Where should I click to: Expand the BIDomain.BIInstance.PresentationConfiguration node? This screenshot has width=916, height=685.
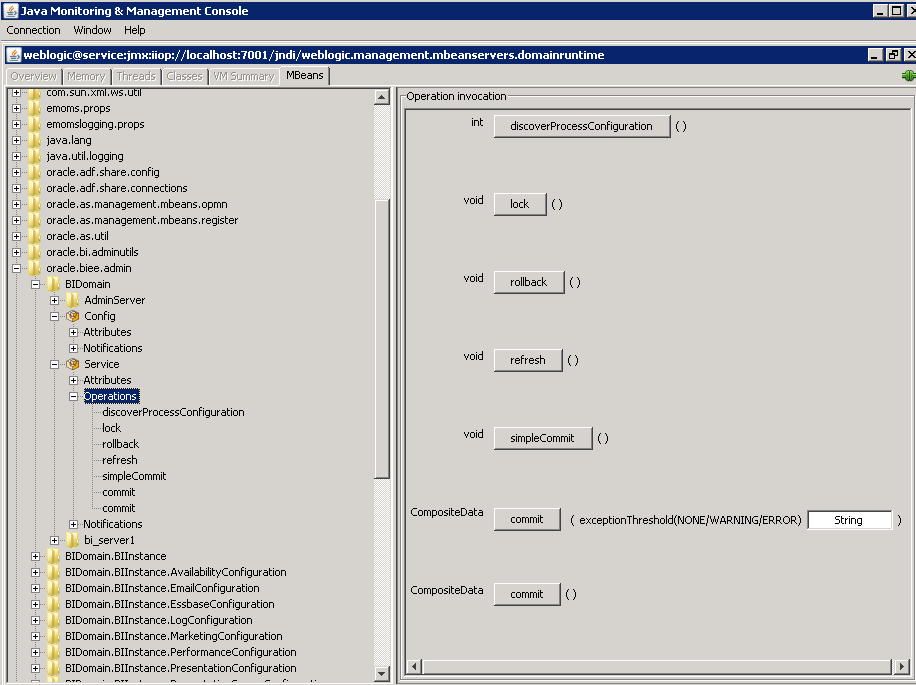pyautogui.click(x=36, y=668)
